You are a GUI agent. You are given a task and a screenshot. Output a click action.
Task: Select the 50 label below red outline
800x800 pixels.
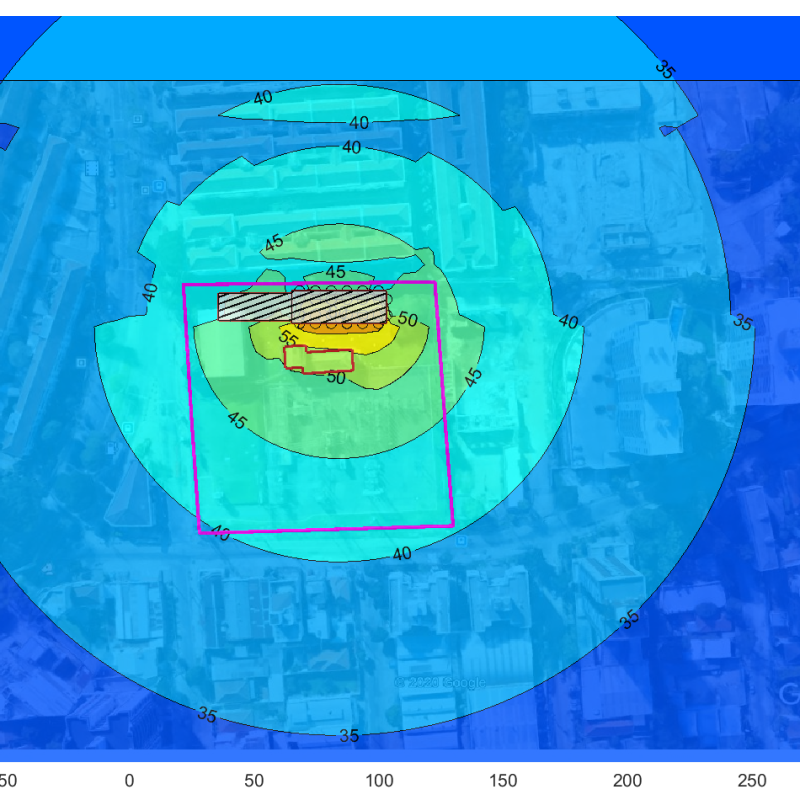click(x=336, y=379)
